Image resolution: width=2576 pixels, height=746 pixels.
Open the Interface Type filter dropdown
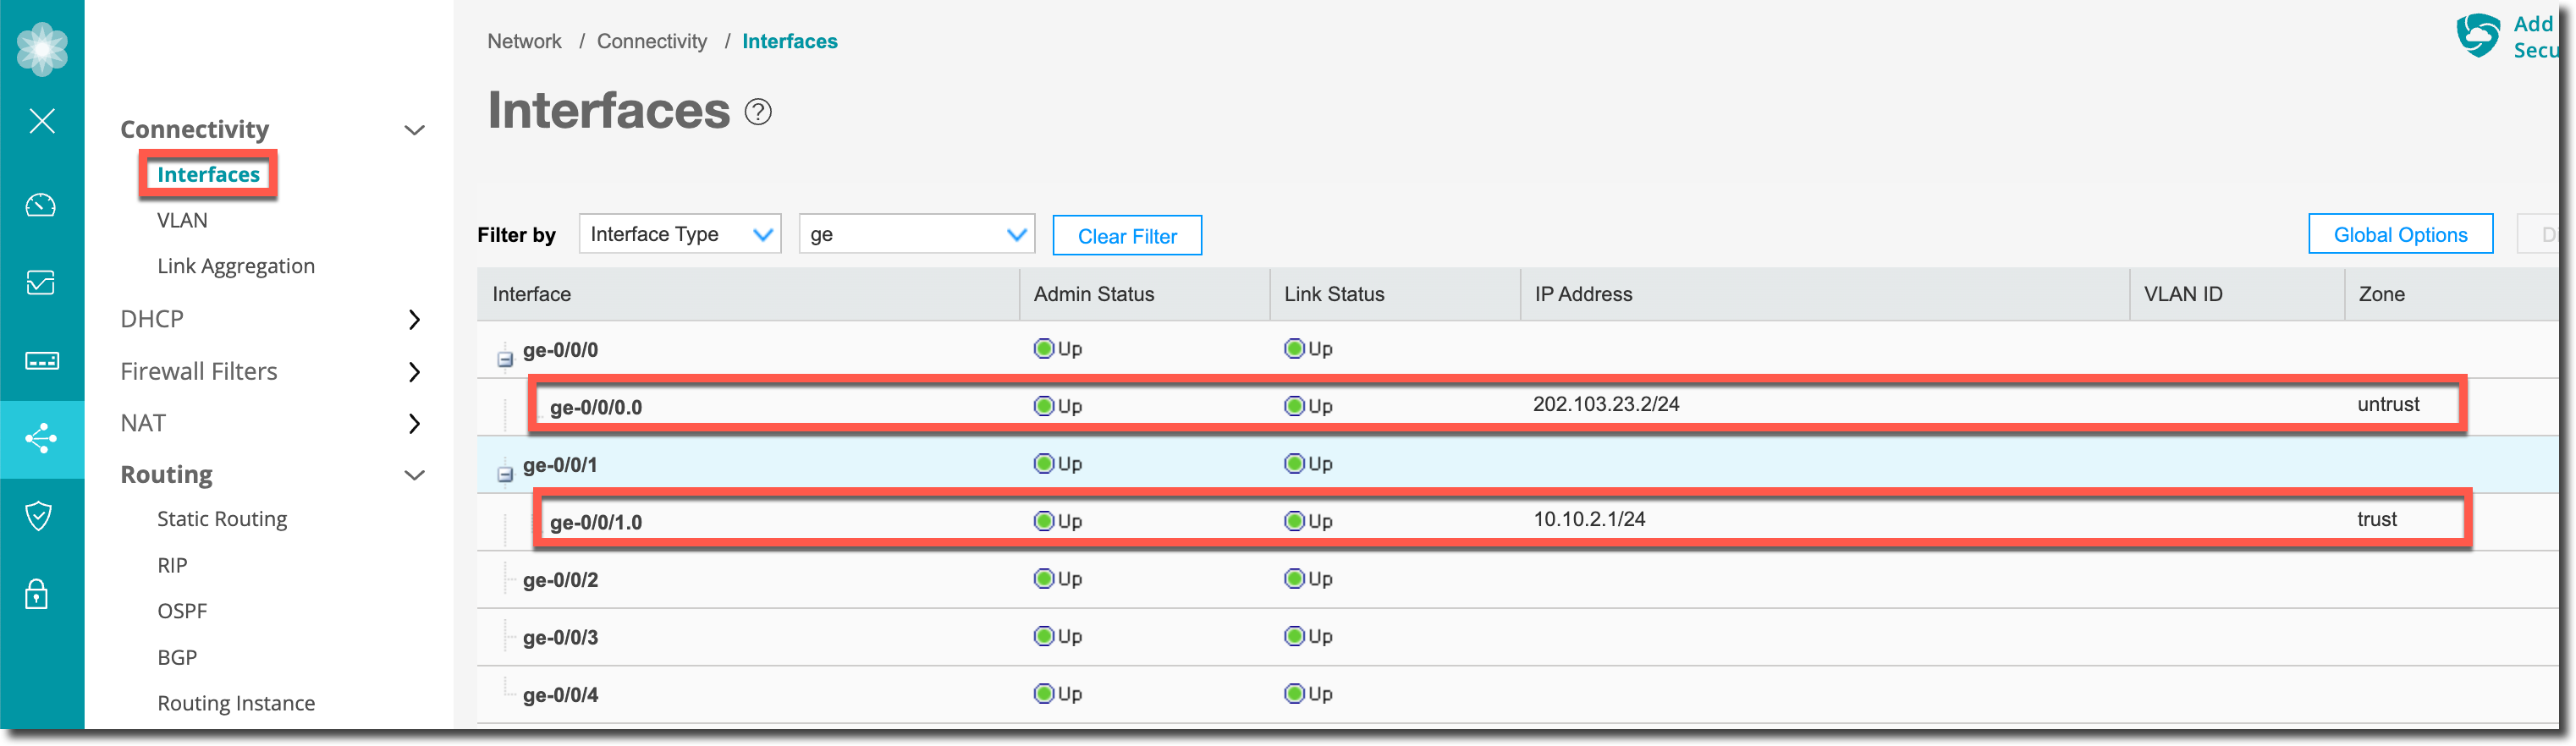680,234
